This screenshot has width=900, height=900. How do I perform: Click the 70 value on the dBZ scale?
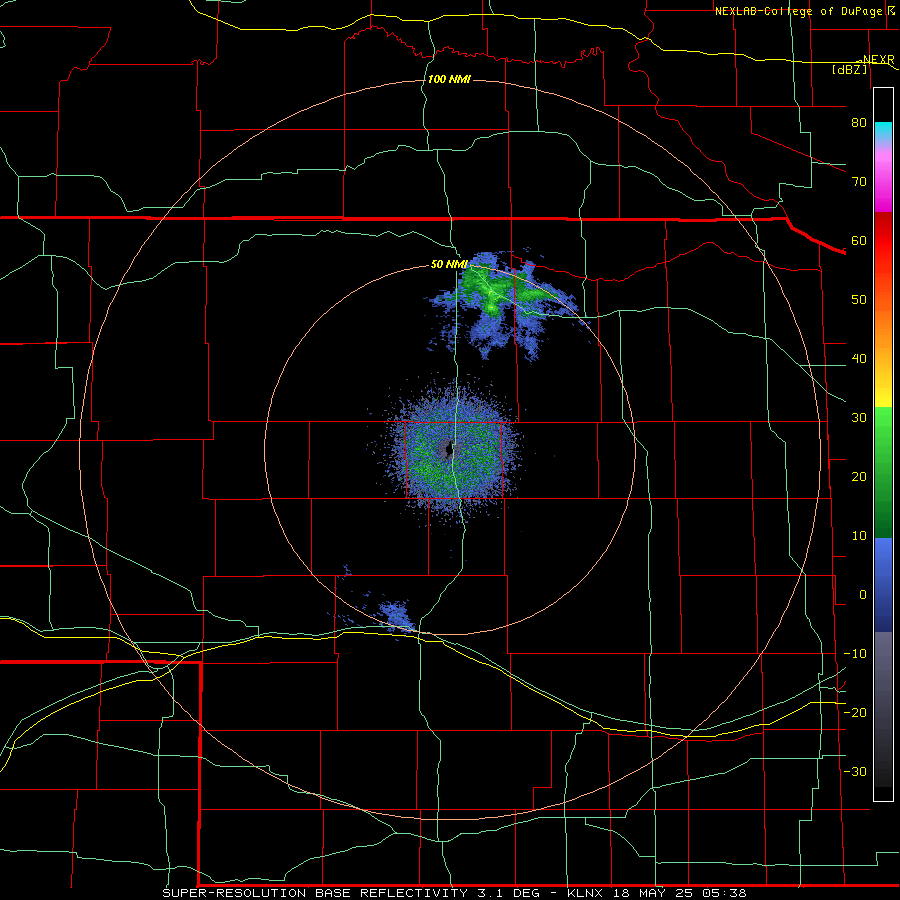coord(859,181)
